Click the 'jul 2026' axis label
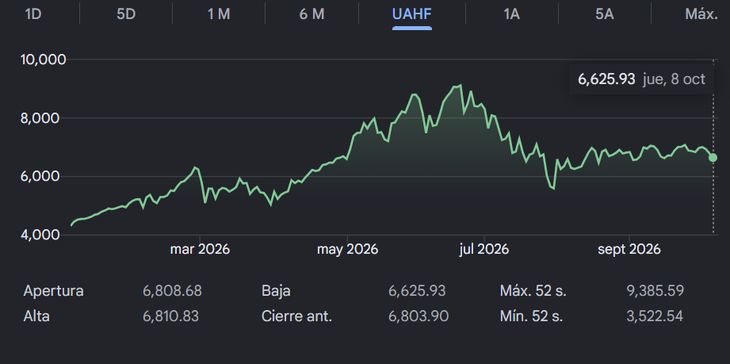The image size is (730, 364). tap(484, 249)
